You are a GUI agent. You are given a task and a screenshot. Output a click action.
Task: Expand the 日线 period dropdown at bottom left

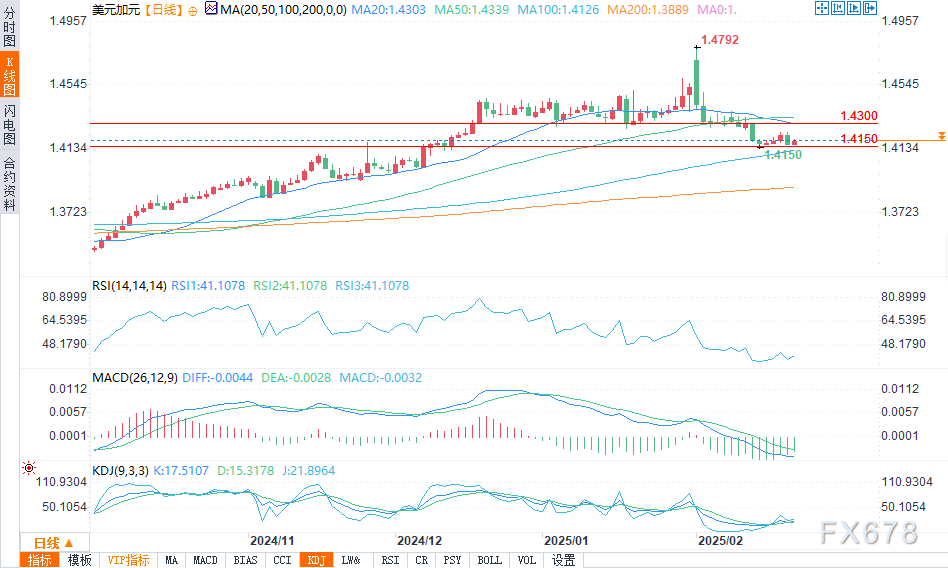point(38,539)
